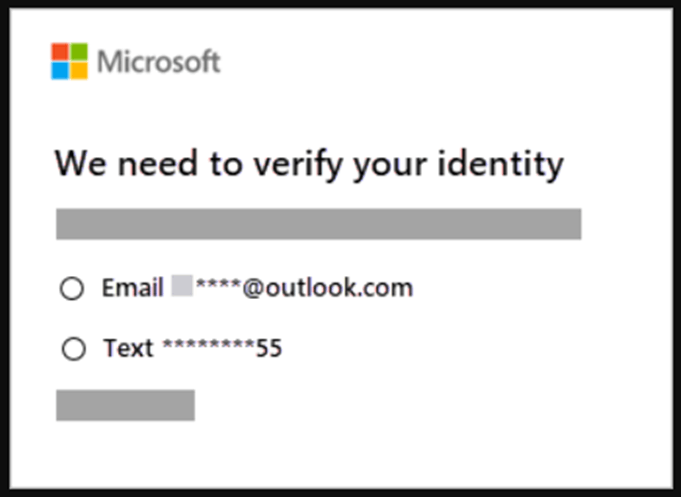This screenshot has height=497, width=681.
Task: Click the asterisks in the phone number
Action: 208,345
